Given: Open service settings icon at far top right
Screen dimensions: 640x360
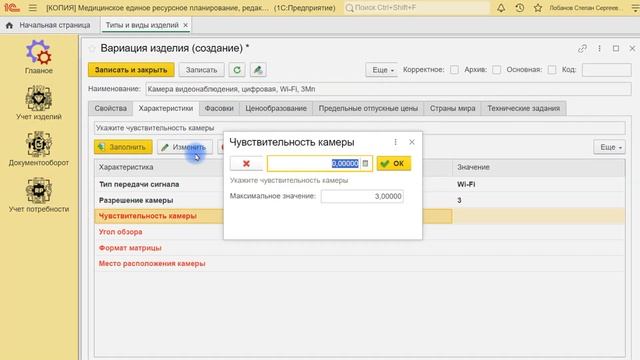Looking at the screenshot, I should click(635, 8).
